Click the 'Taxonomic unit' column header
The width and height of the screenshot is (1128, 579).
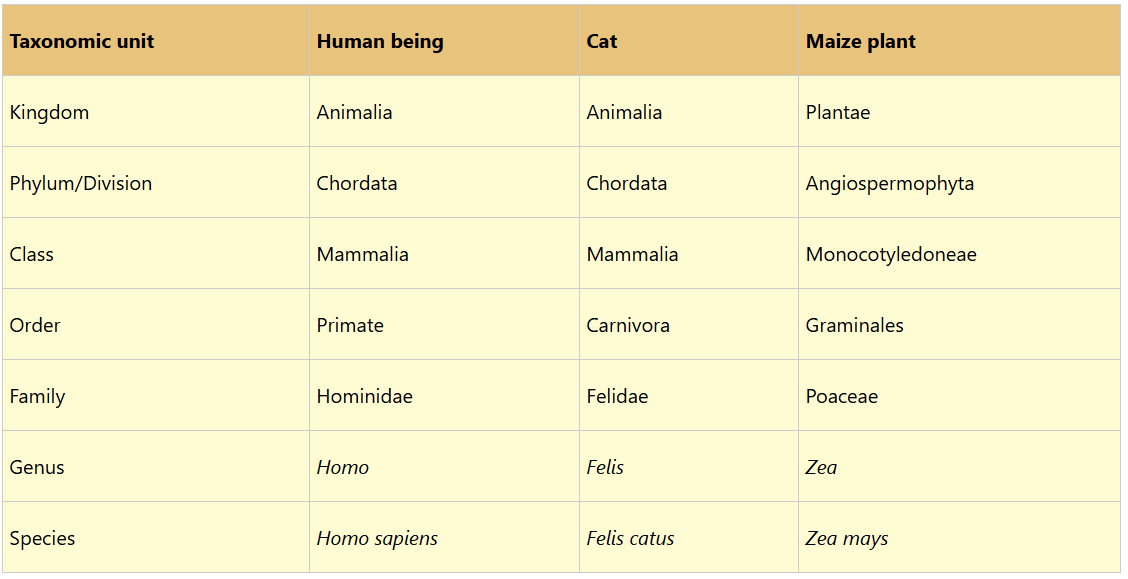click(x=82, y=42)
